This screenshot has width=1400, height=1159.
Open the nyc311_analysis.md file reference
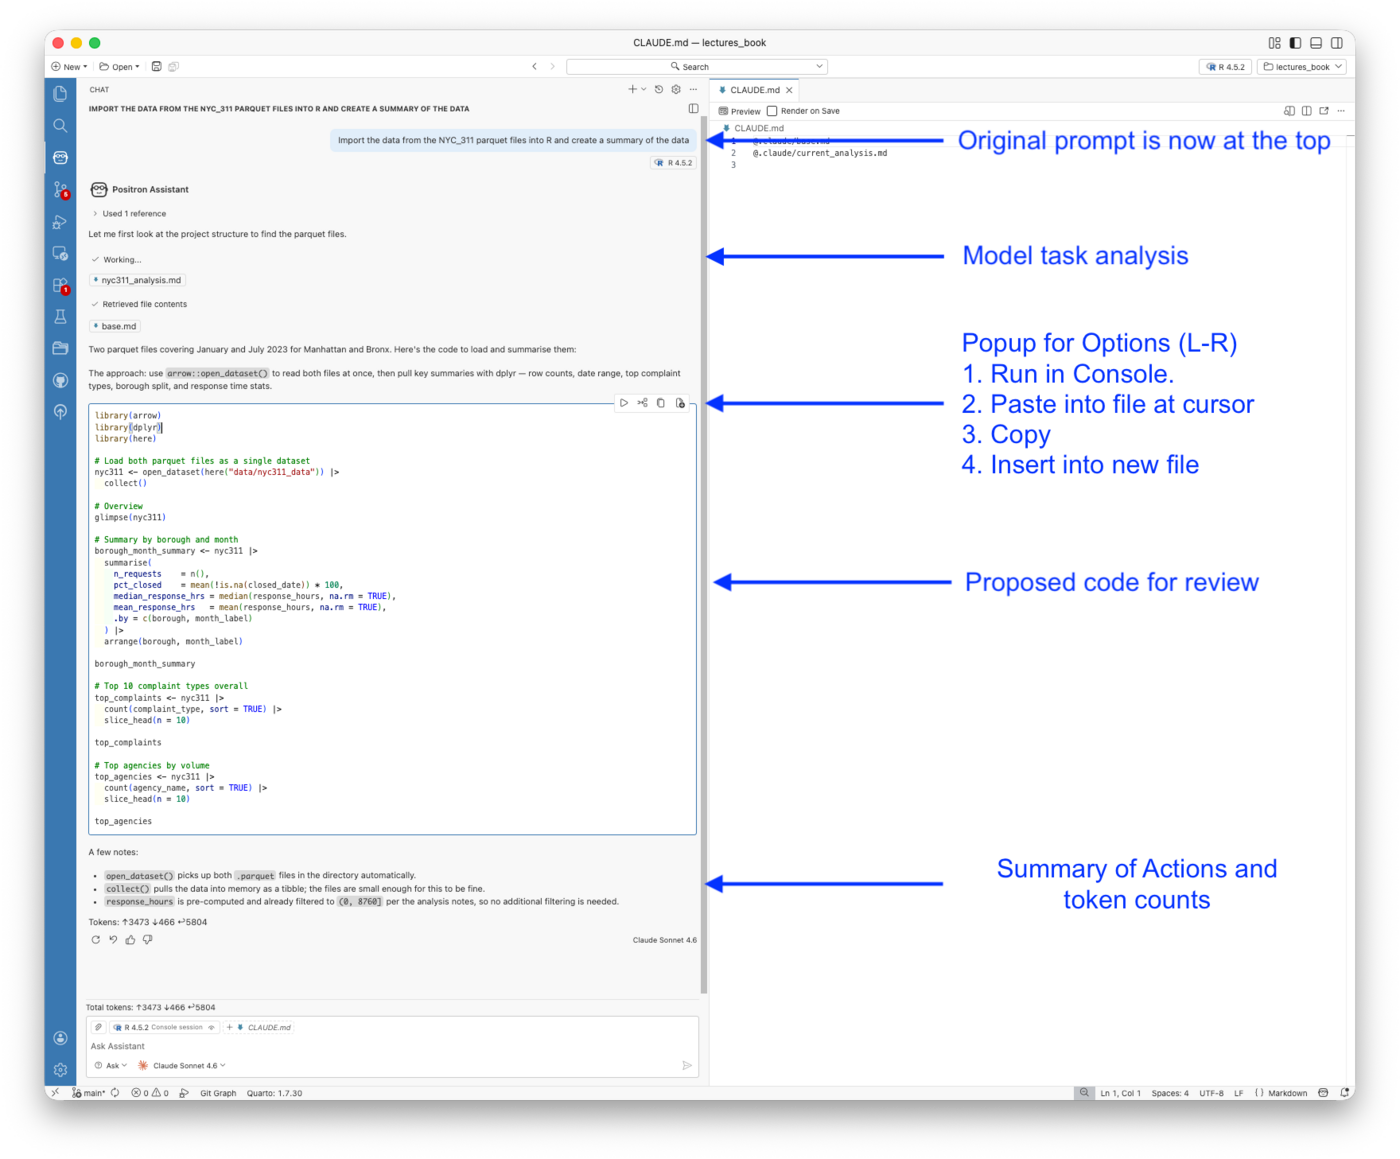pos(138,281)
